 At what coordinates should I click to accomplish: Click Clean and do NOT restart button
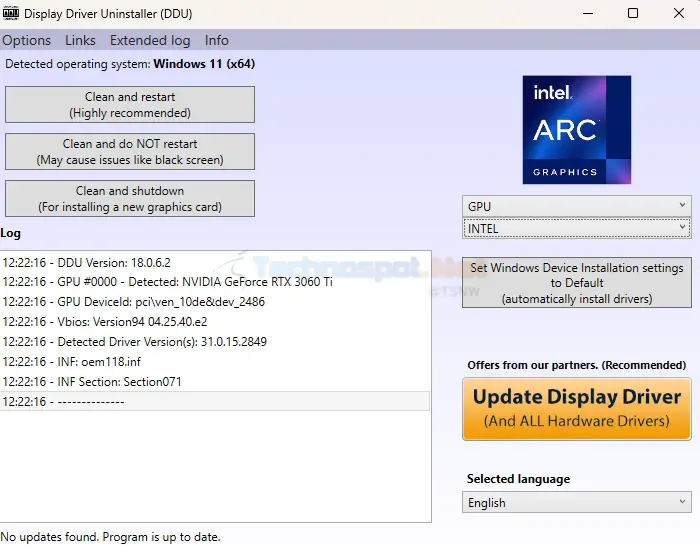click(x=130, y=151)
